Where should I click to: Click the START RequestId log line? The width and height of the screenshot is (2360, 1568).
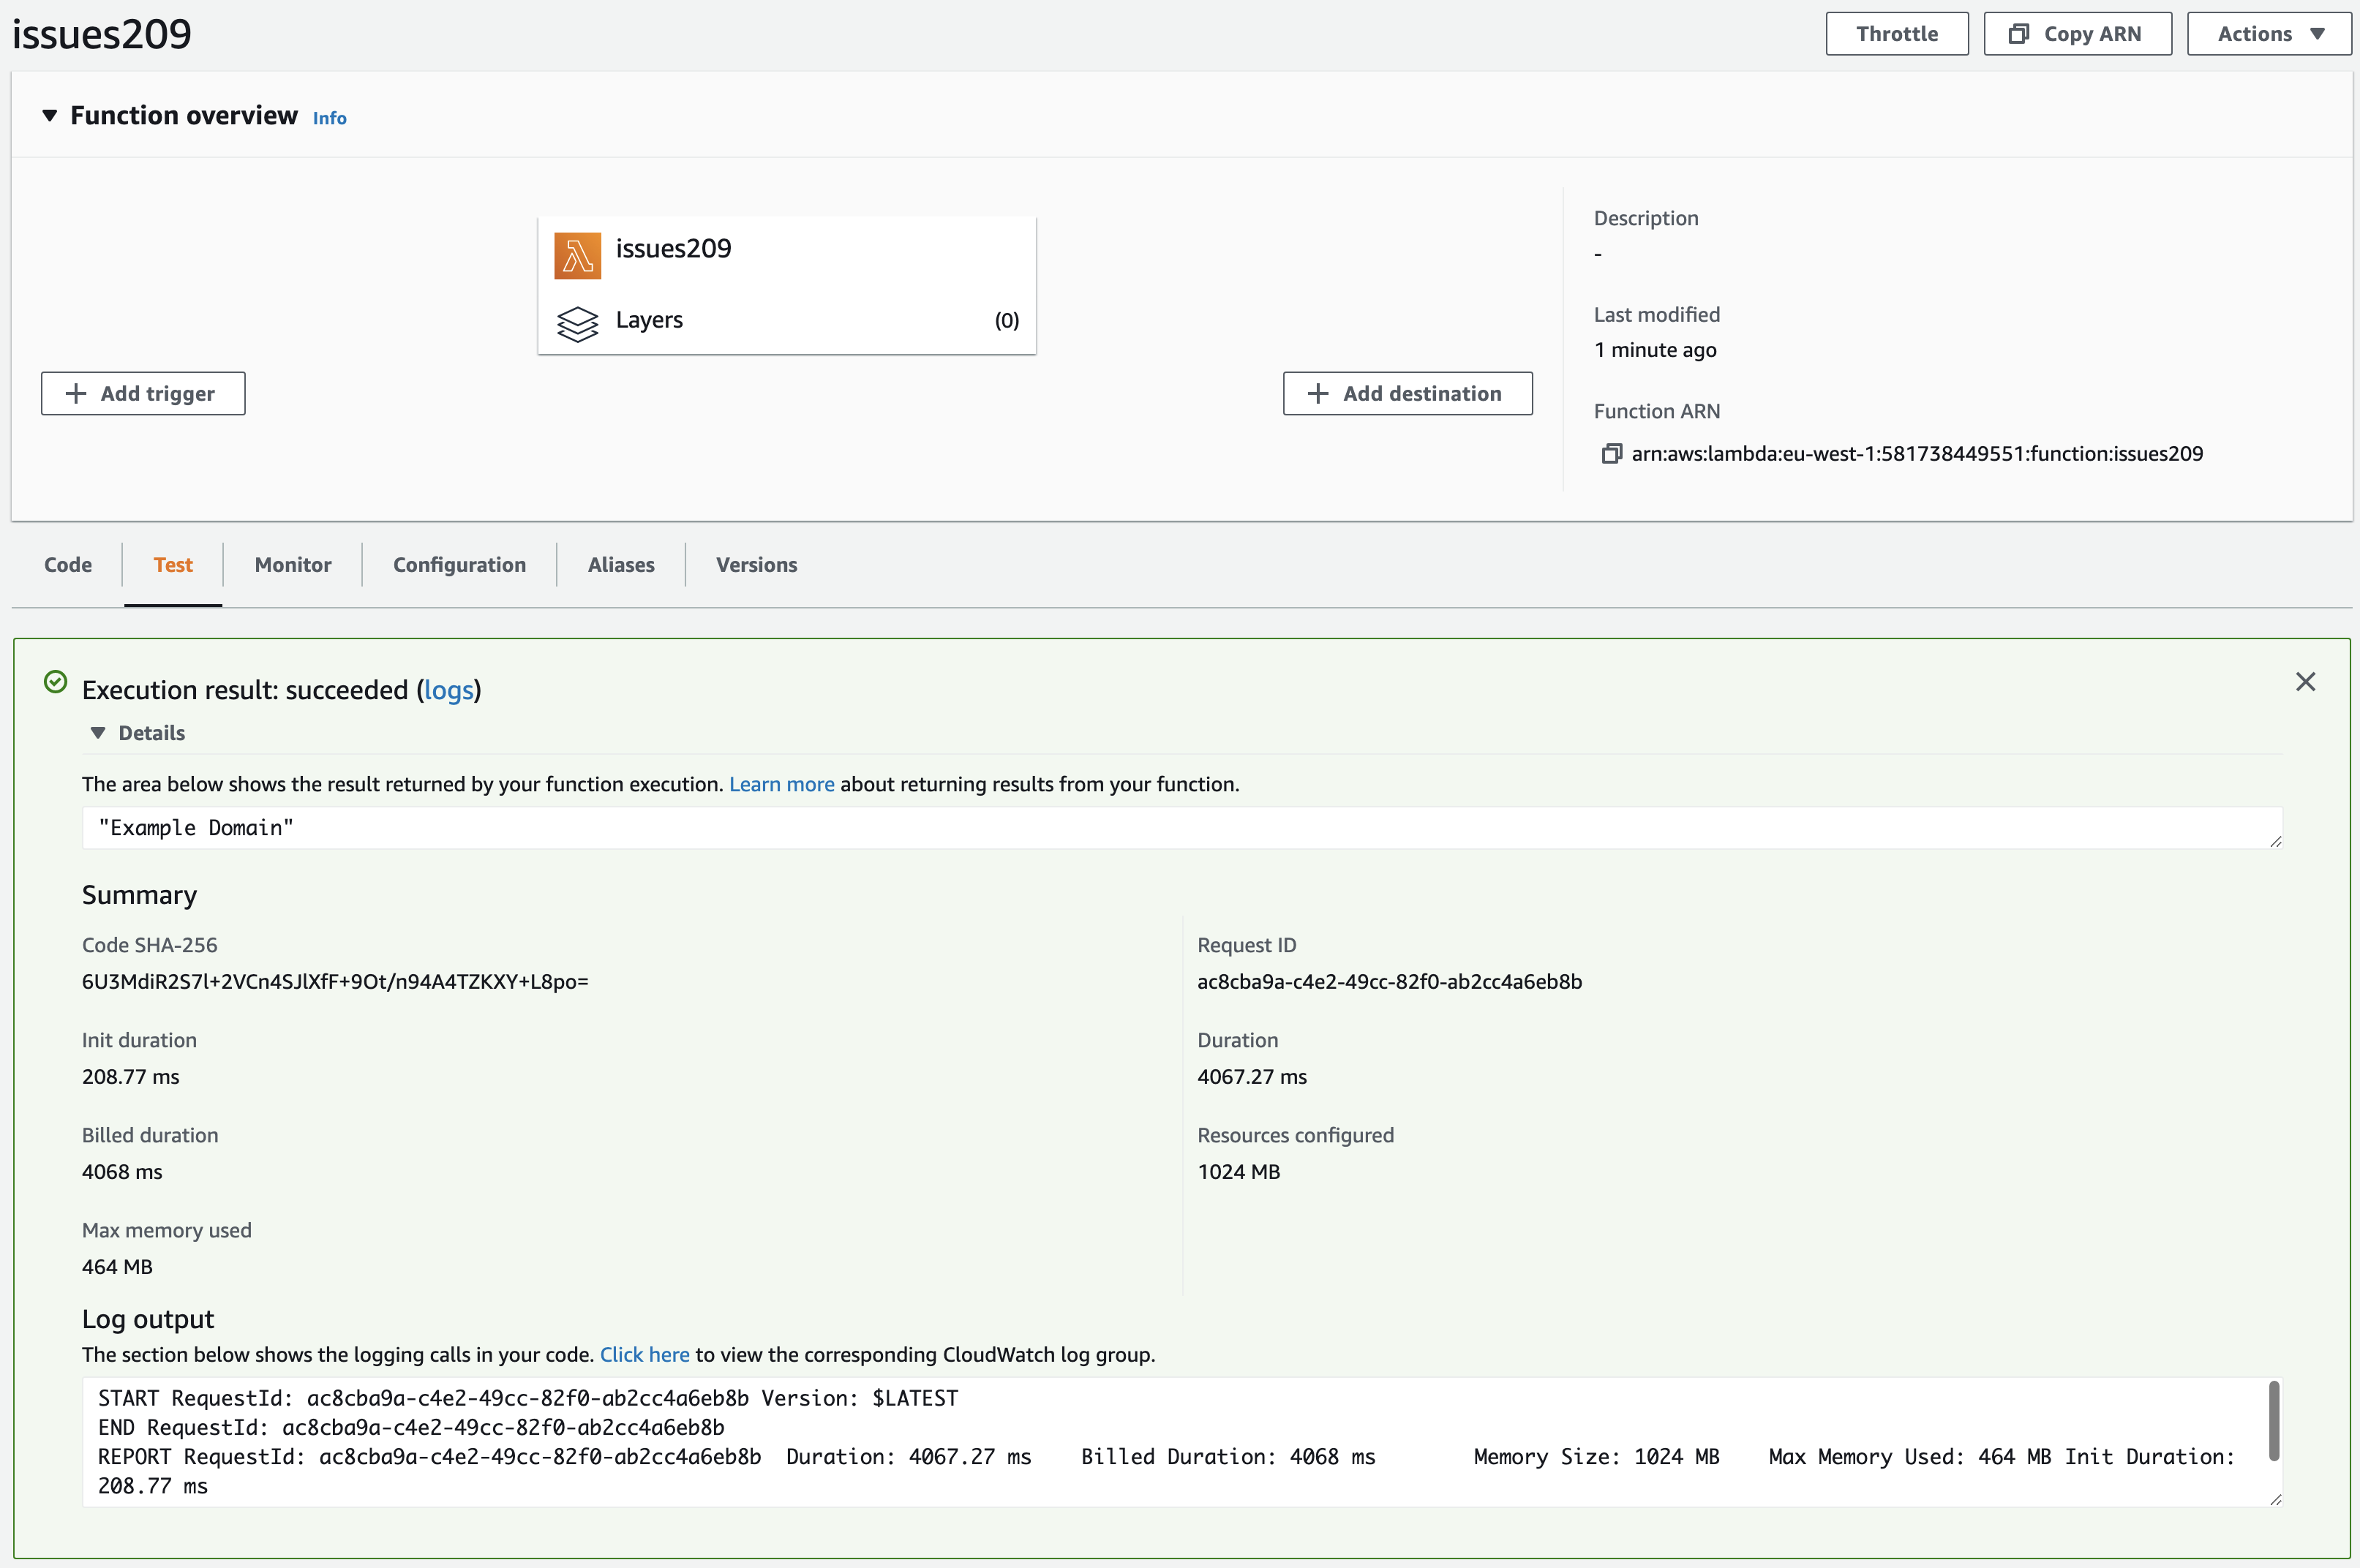click(528, 1399)
